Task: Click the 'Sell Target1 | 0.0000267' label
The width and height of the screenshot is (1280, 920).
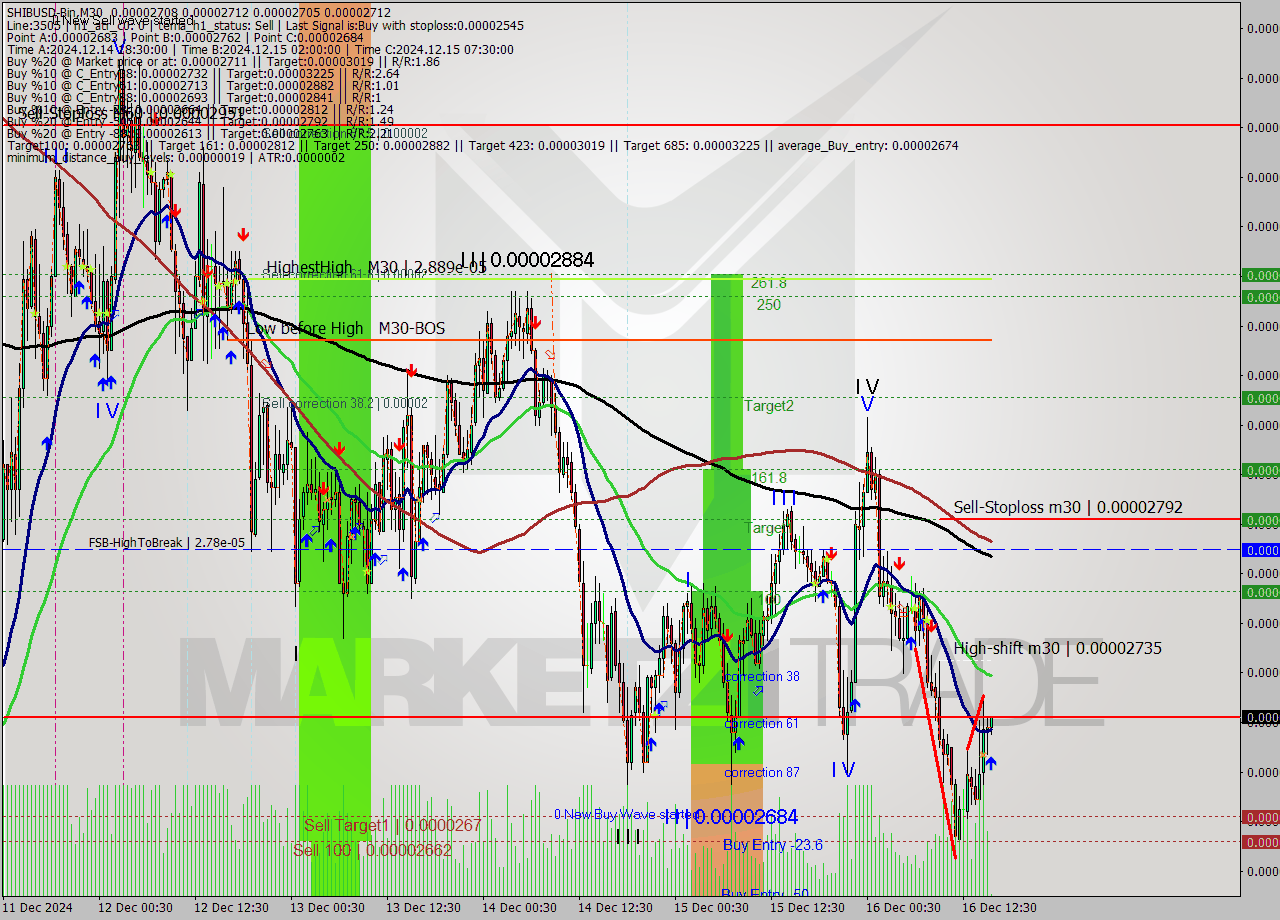Action: [x=393, y=825]
